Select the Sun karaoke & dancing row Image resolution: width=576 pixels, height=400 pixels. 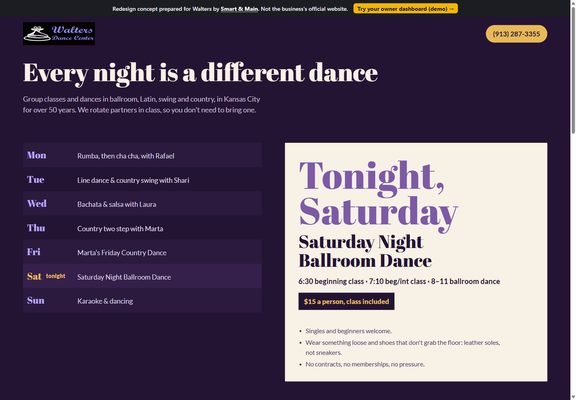coord(142,301)
